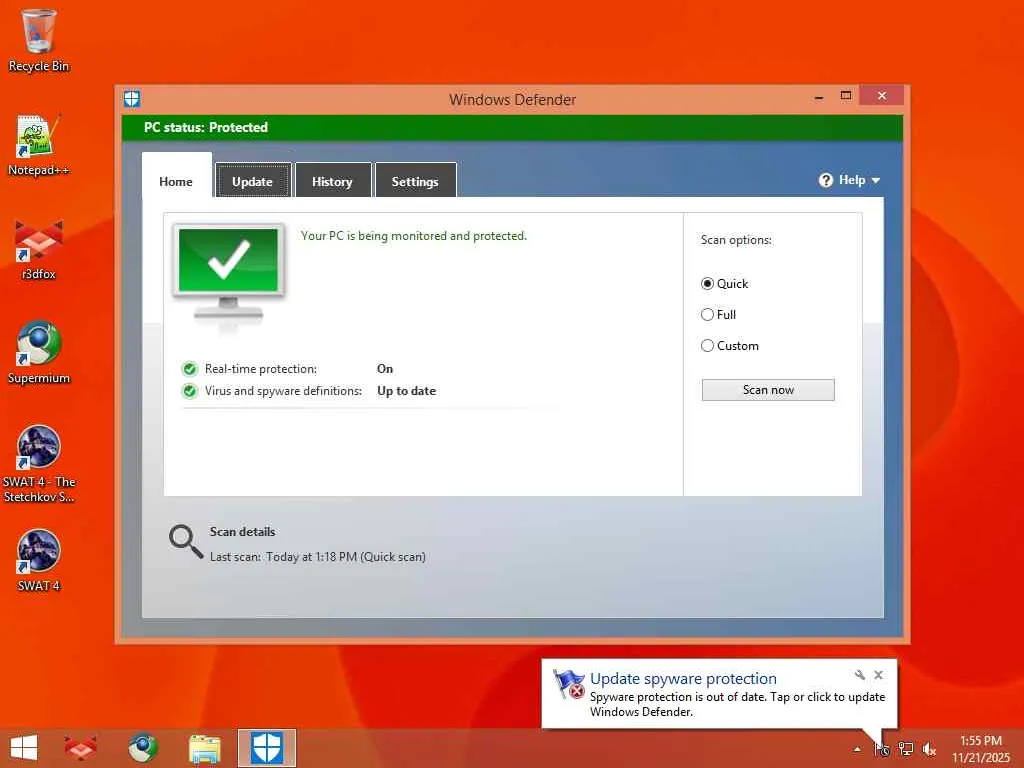Switch to the Settings tab

click(x=415, y=181)
